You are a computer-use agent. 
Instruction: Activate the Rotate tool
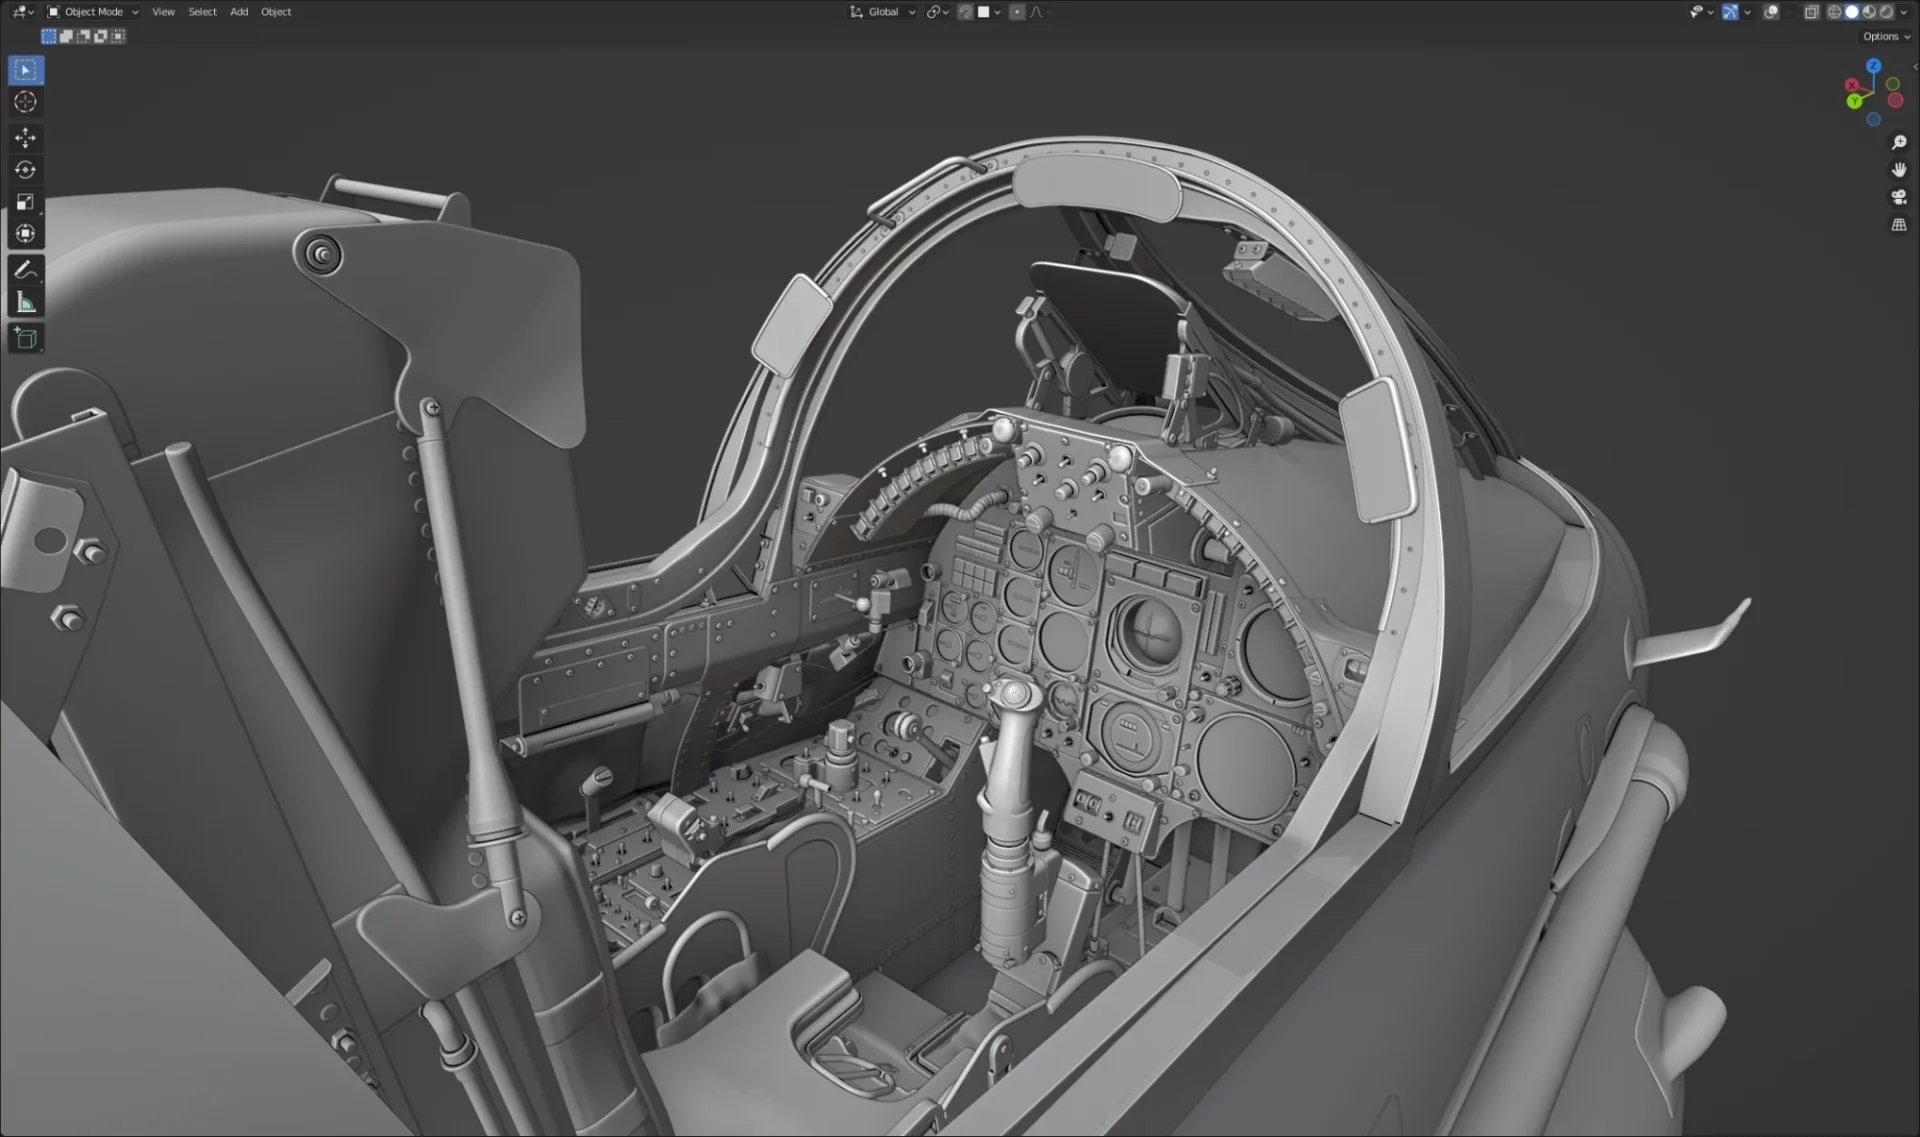pyautogui.click(x=26, y=170)
